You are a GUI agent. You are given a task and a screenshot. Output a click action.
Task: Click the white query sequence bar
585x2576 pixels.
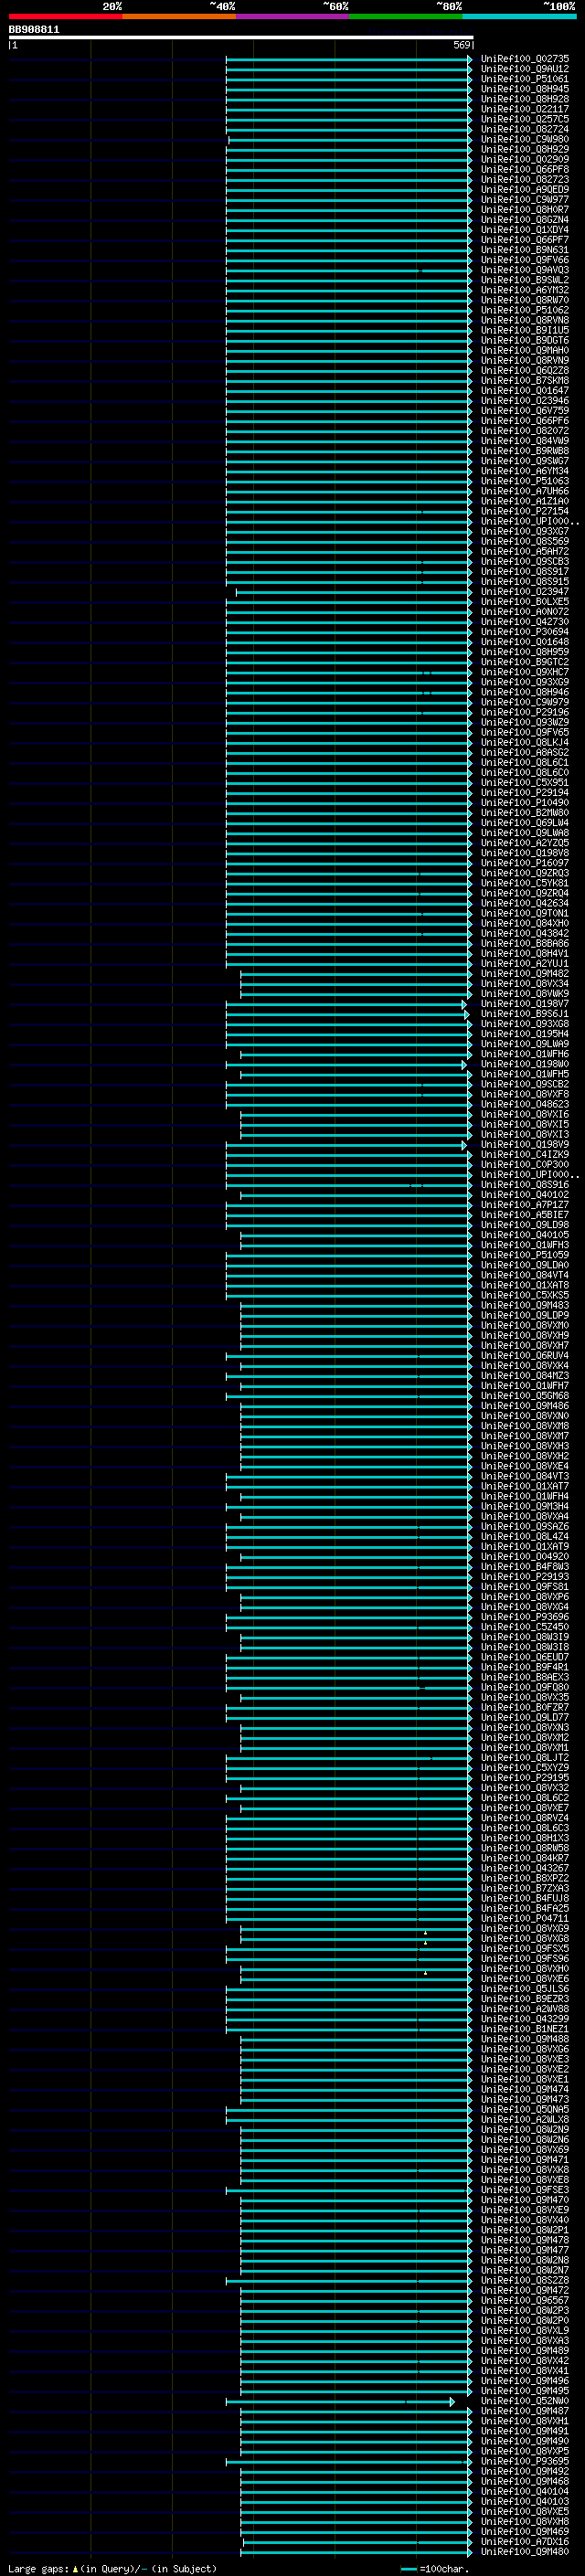click(241, 37)
